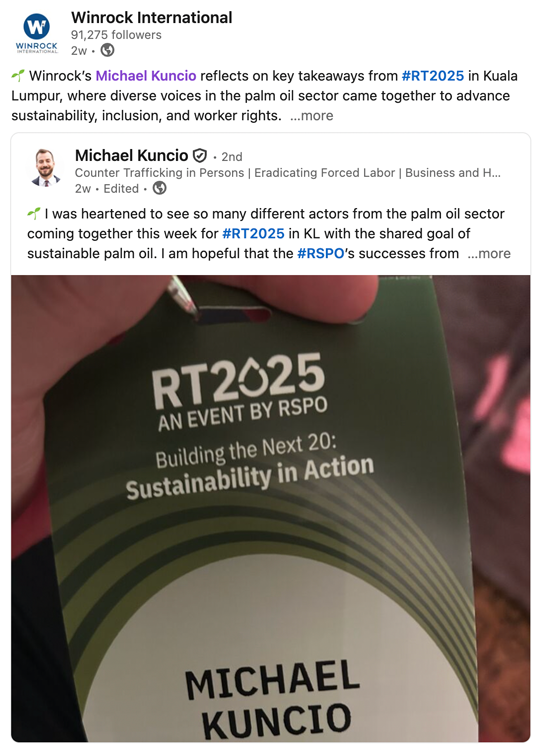Click the 91,275 followers text

[x=116, y=35]
